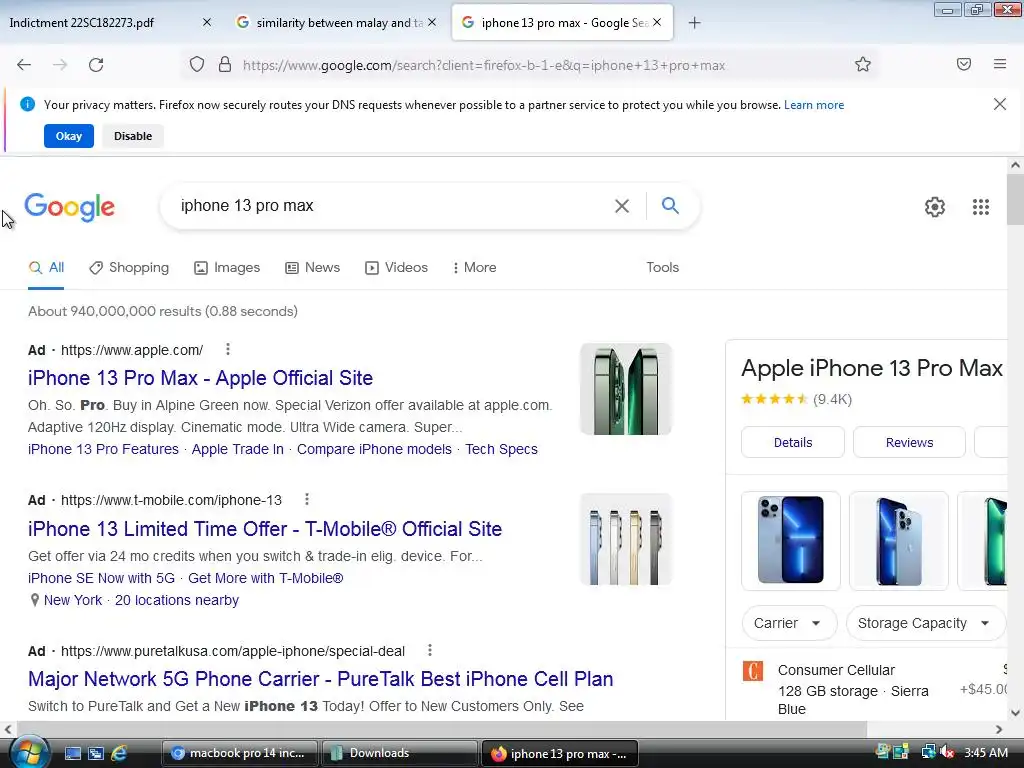1024x768 pixels.
Task: Bookmark this page with the star icon
Action: click(863, 65)
